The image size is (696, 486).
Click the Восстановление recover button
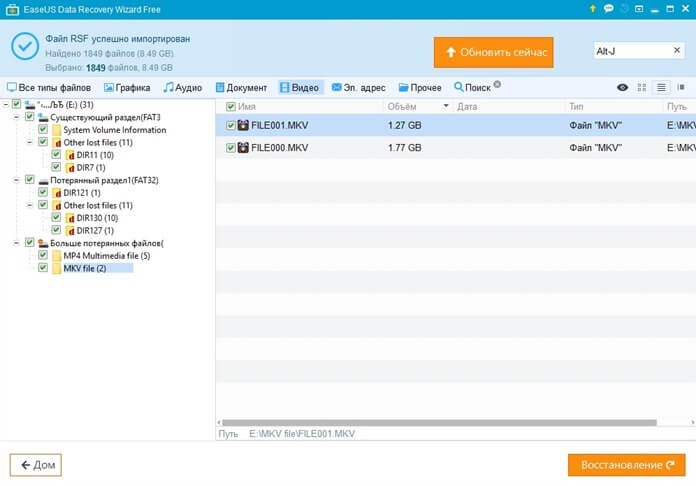click(x=627, y=465)
